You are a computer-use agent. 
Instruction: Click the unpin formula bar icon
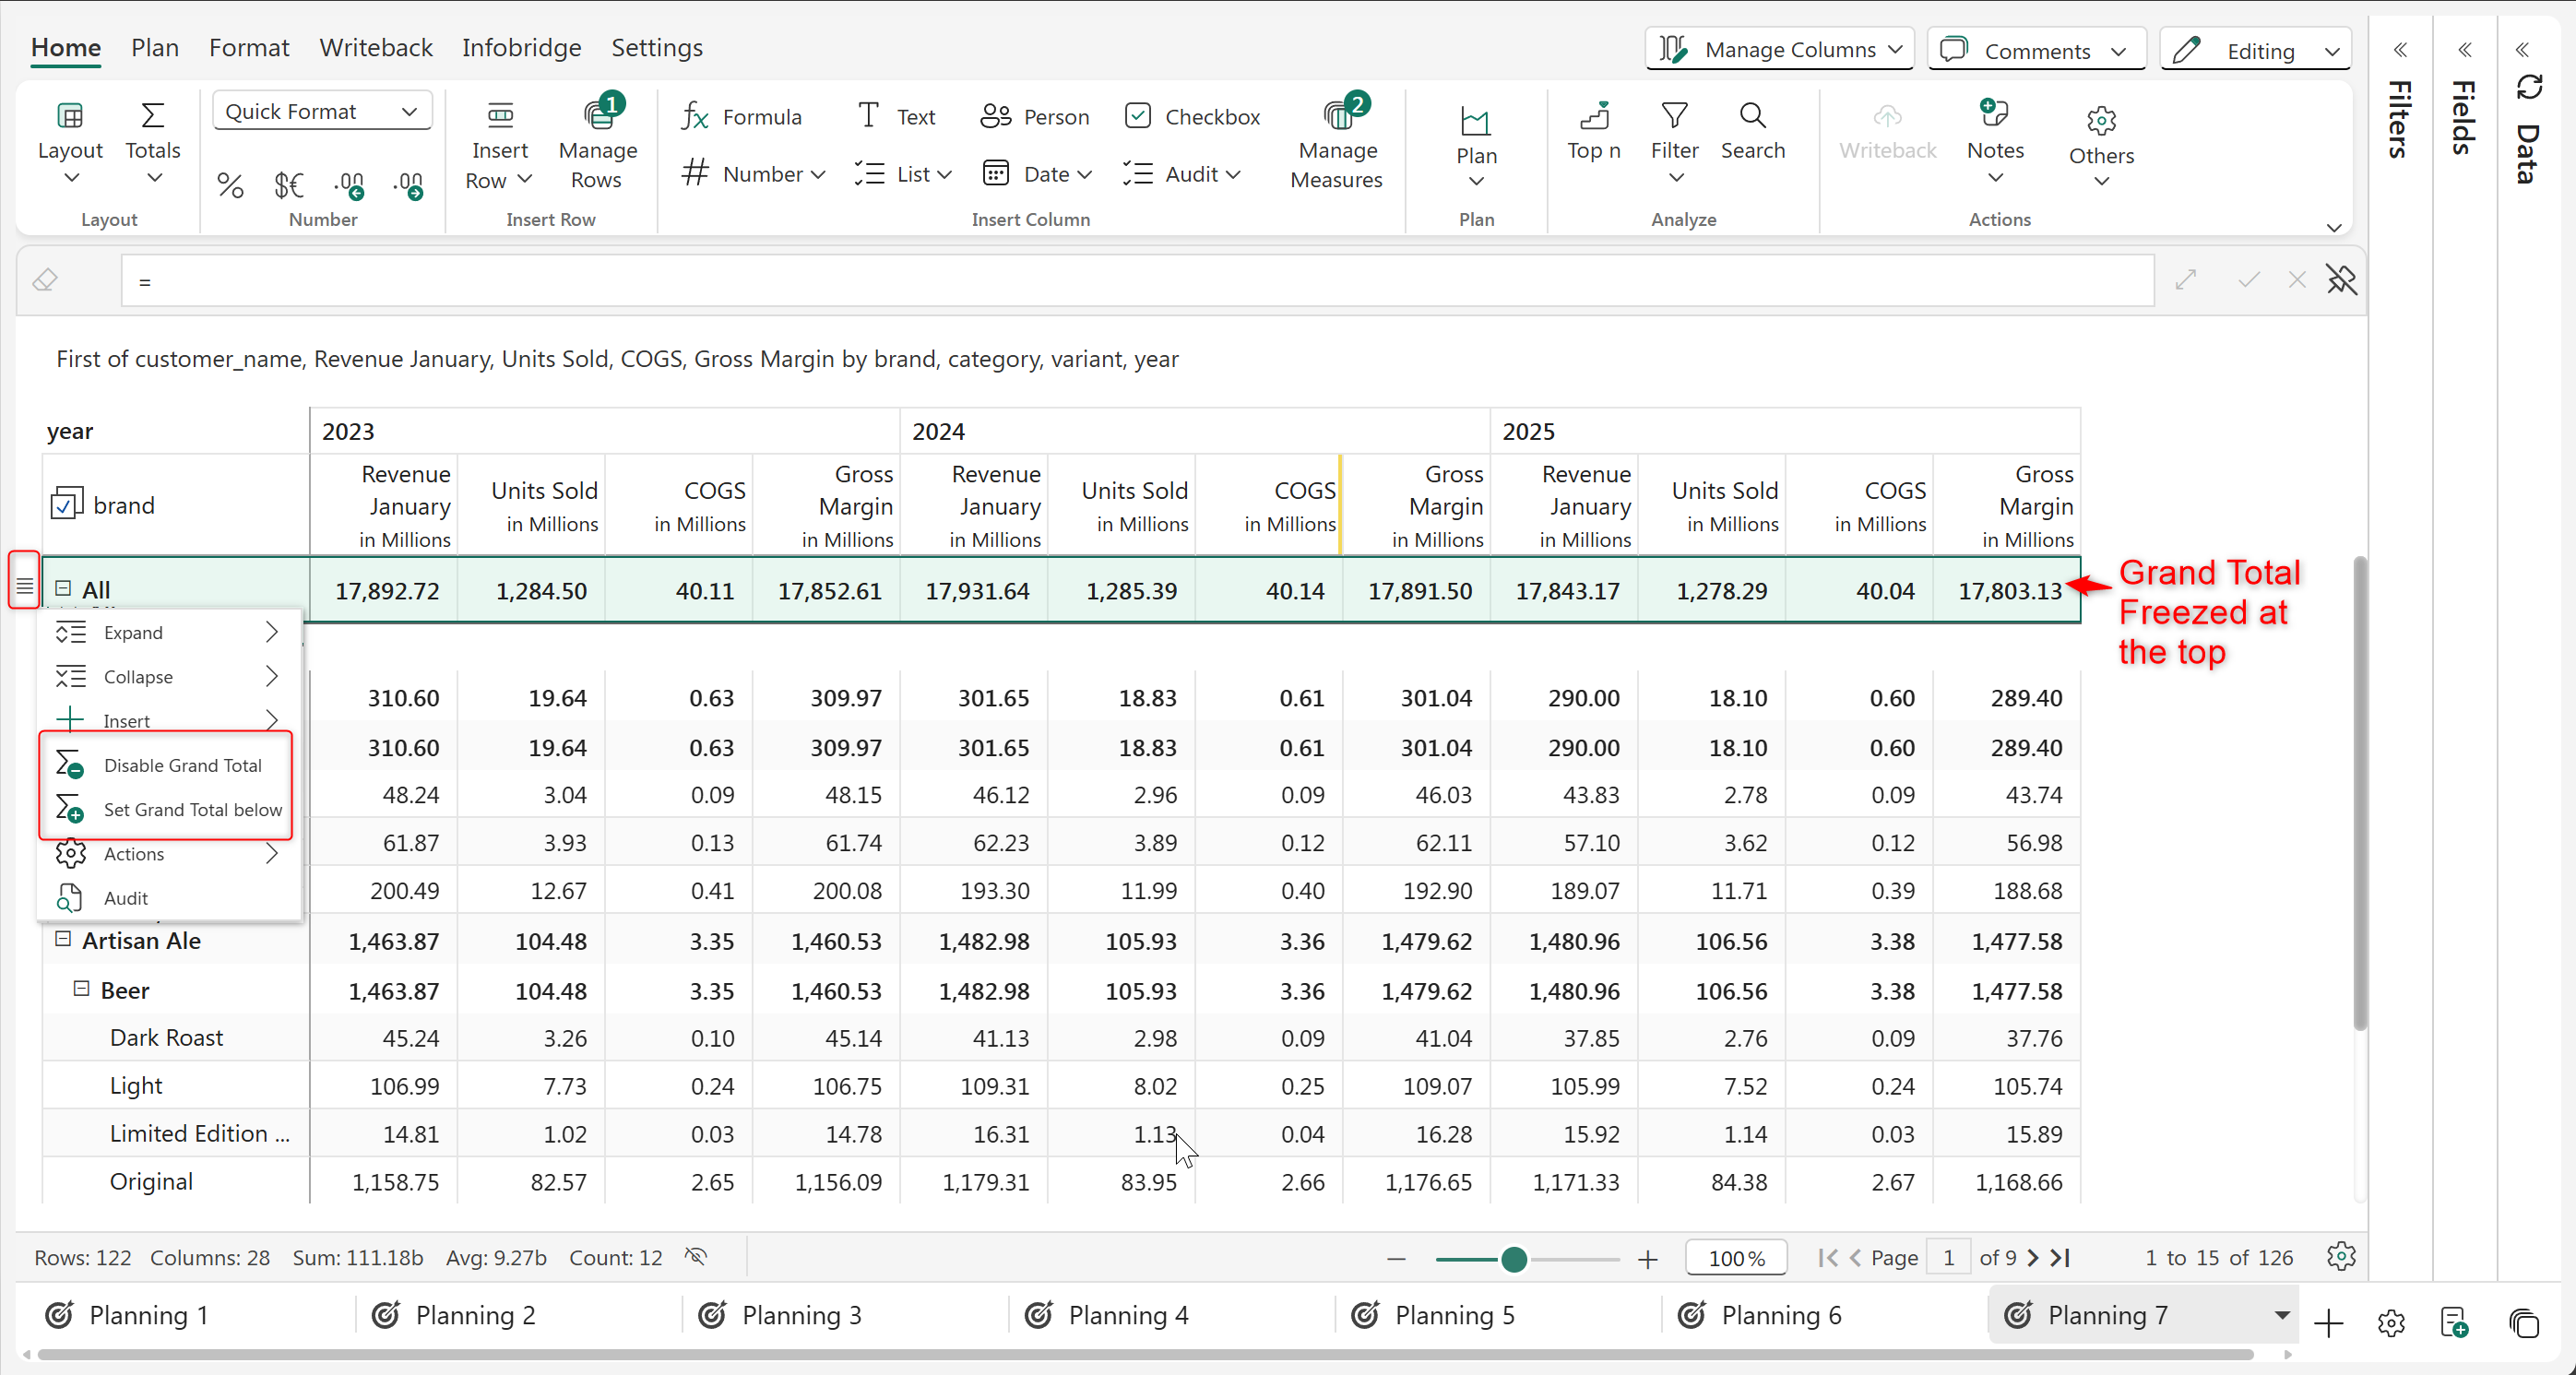pos(2341,280)
